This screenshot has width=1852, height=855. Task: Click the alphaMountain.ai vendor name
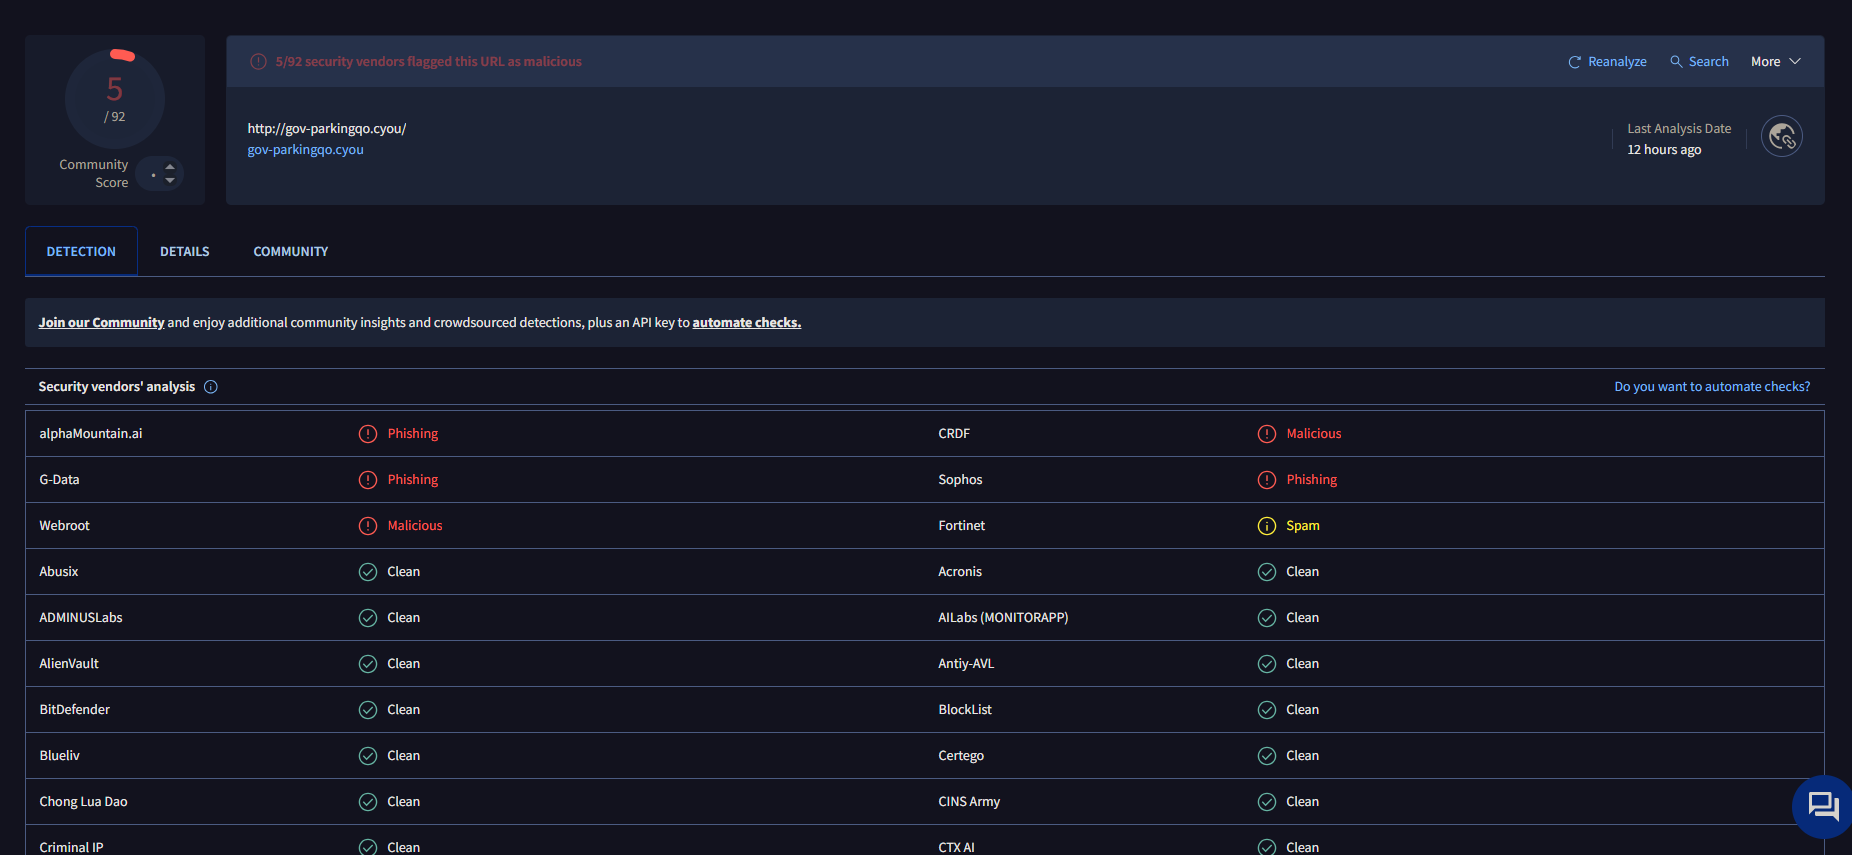coord(91,434)
